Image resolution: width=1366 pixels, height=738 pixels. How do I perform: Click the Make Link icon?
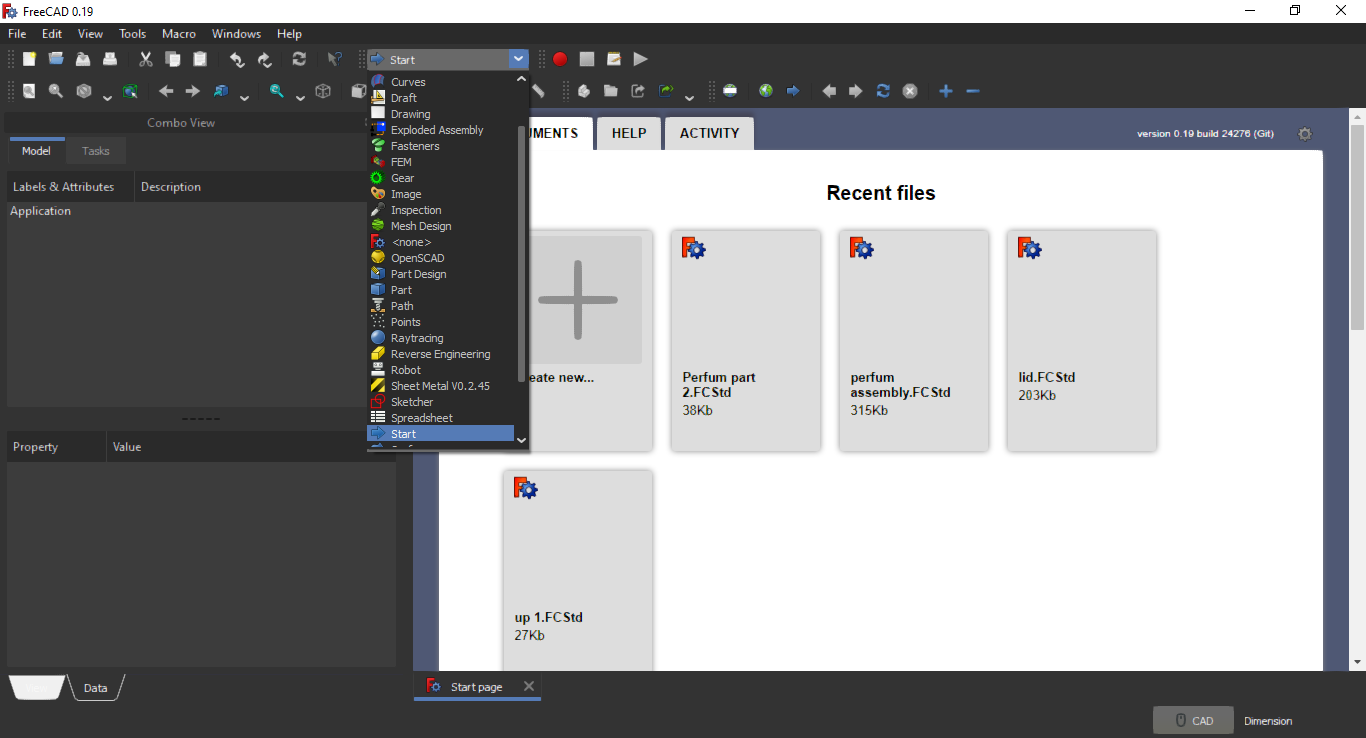pyautogui.click(x=638, y=91)
